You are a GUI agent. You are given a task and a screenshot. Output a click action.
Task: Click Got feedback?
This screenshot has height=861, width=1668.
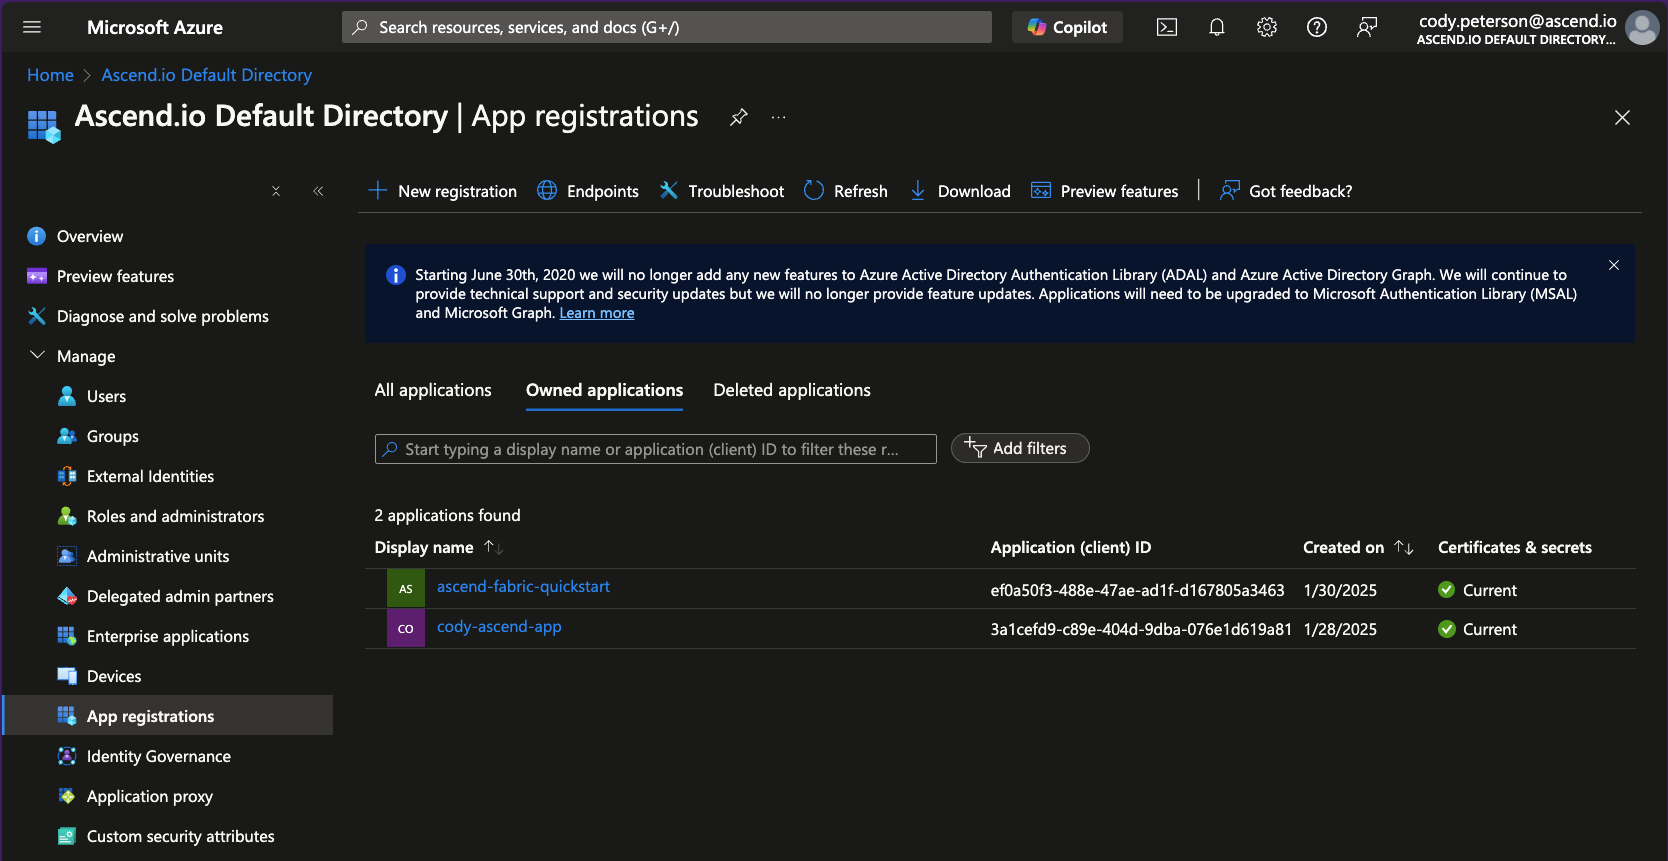point(1286,191)
